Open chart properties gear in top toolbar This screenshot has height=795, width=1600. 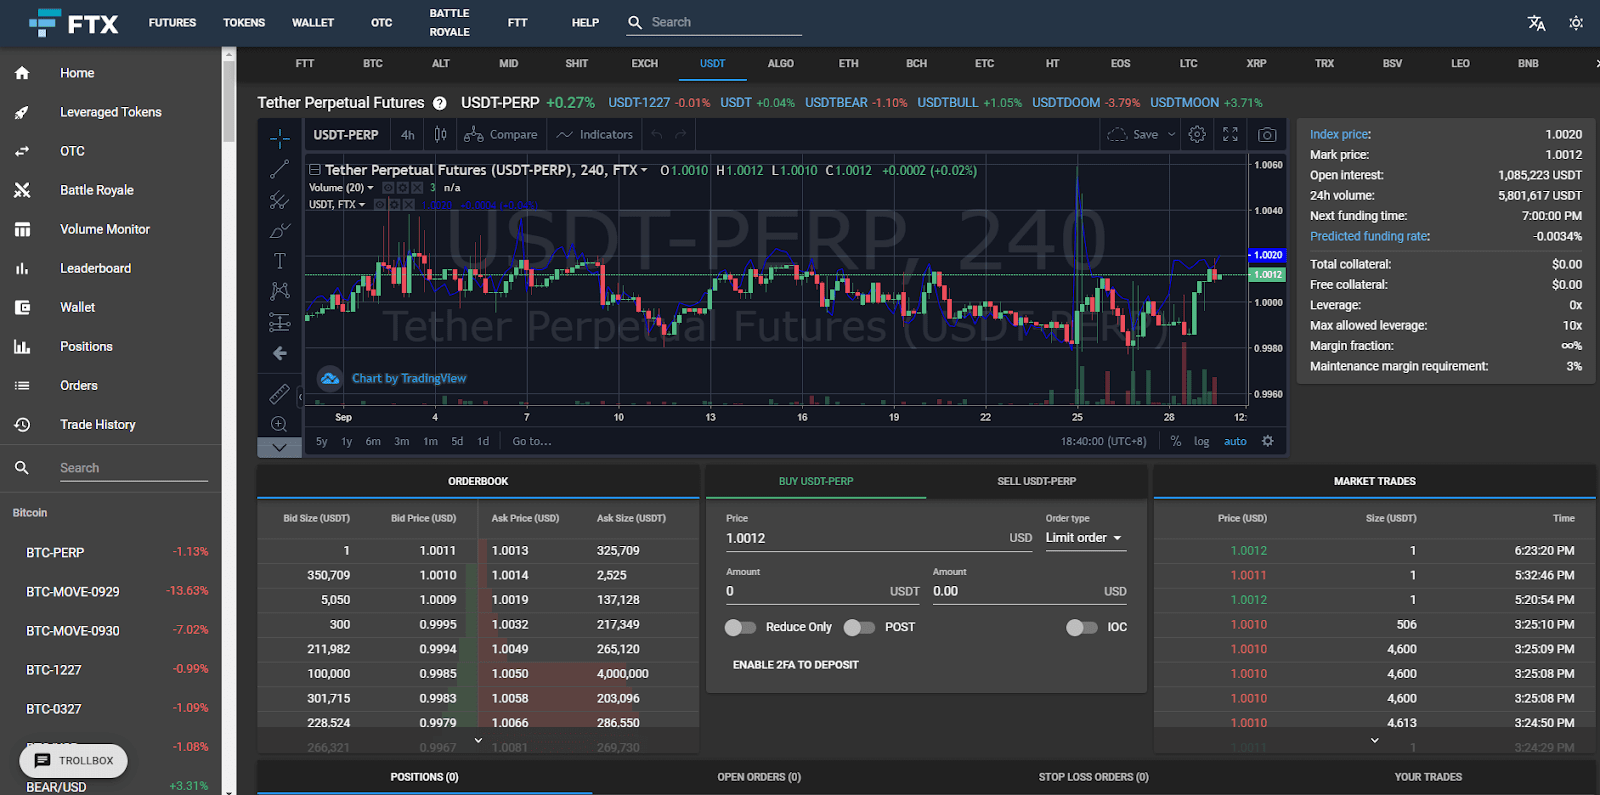(1197, 134)
